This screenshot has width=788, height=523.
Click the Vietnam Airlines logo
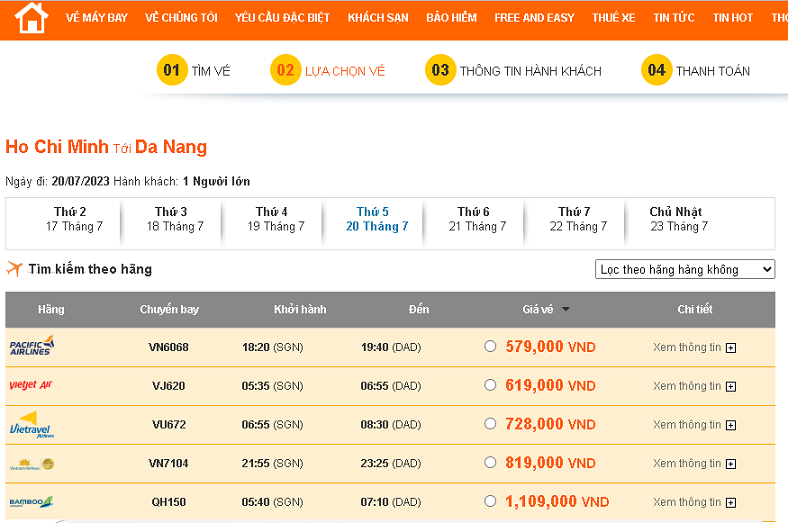(32, 464)
